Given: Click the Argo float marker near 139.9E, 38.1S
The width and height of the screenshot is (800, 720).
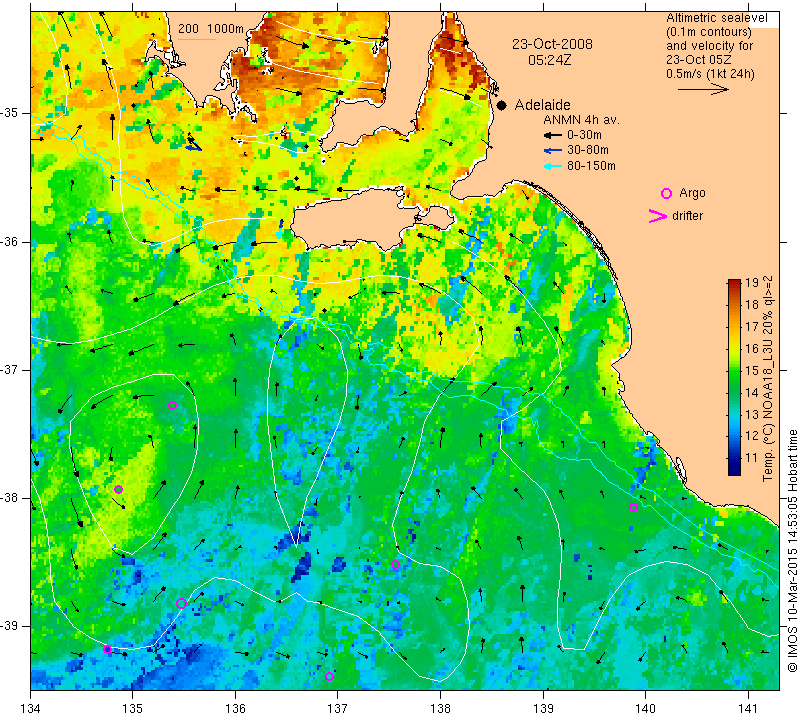Looking at the screenshot, I should (x=633, y=507).
